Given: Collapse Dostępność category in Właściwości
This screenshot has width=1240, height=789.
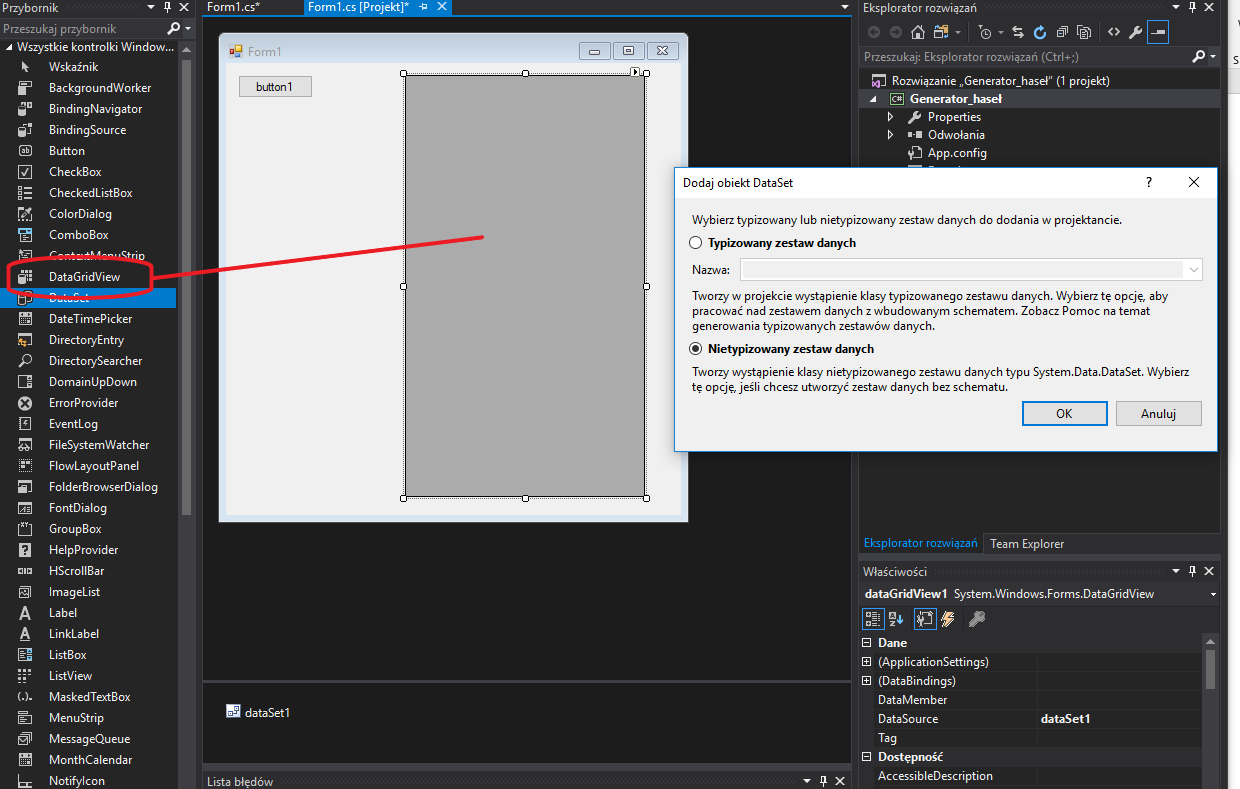Looking at the screenshot, I should point(867,757).
